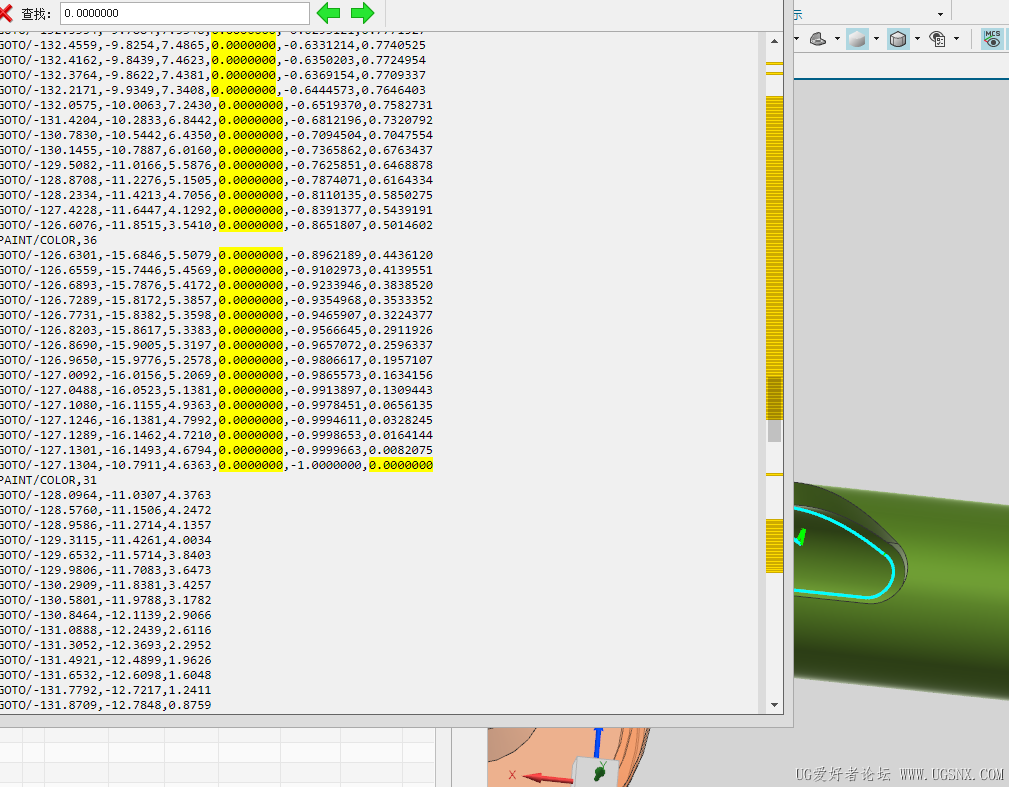Toggle the shaded rendering style
Screen dimensions: 1009x787
click(857, 39)
